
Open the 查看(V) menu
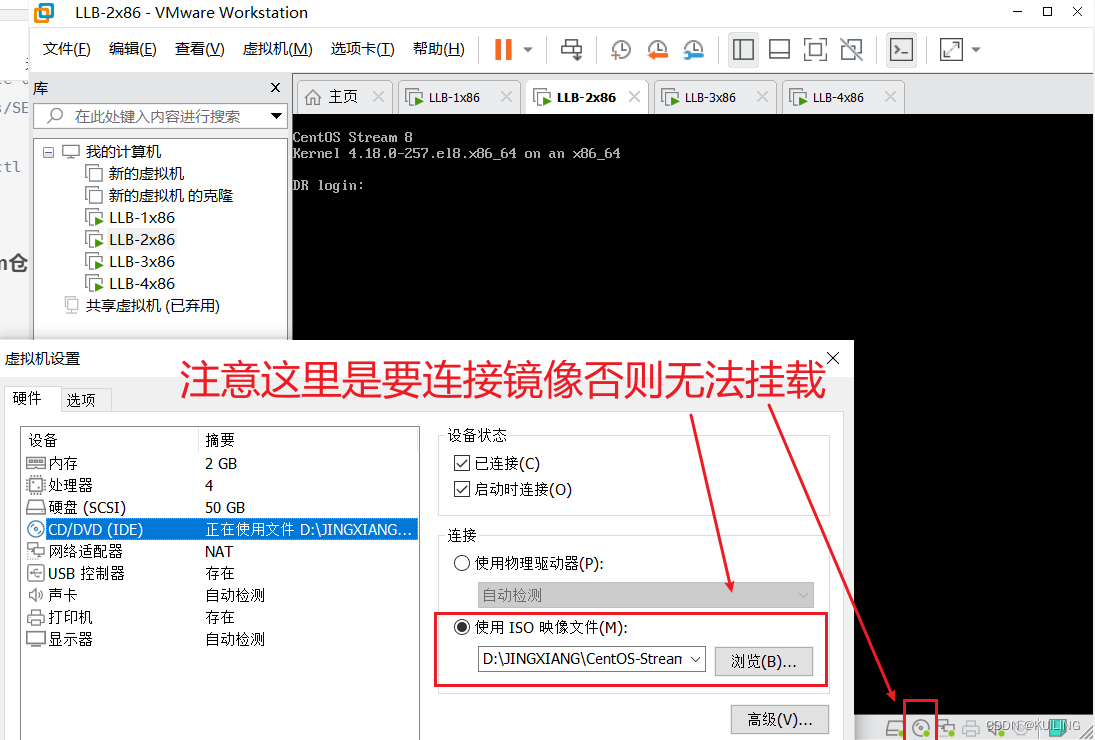[200, 49]
